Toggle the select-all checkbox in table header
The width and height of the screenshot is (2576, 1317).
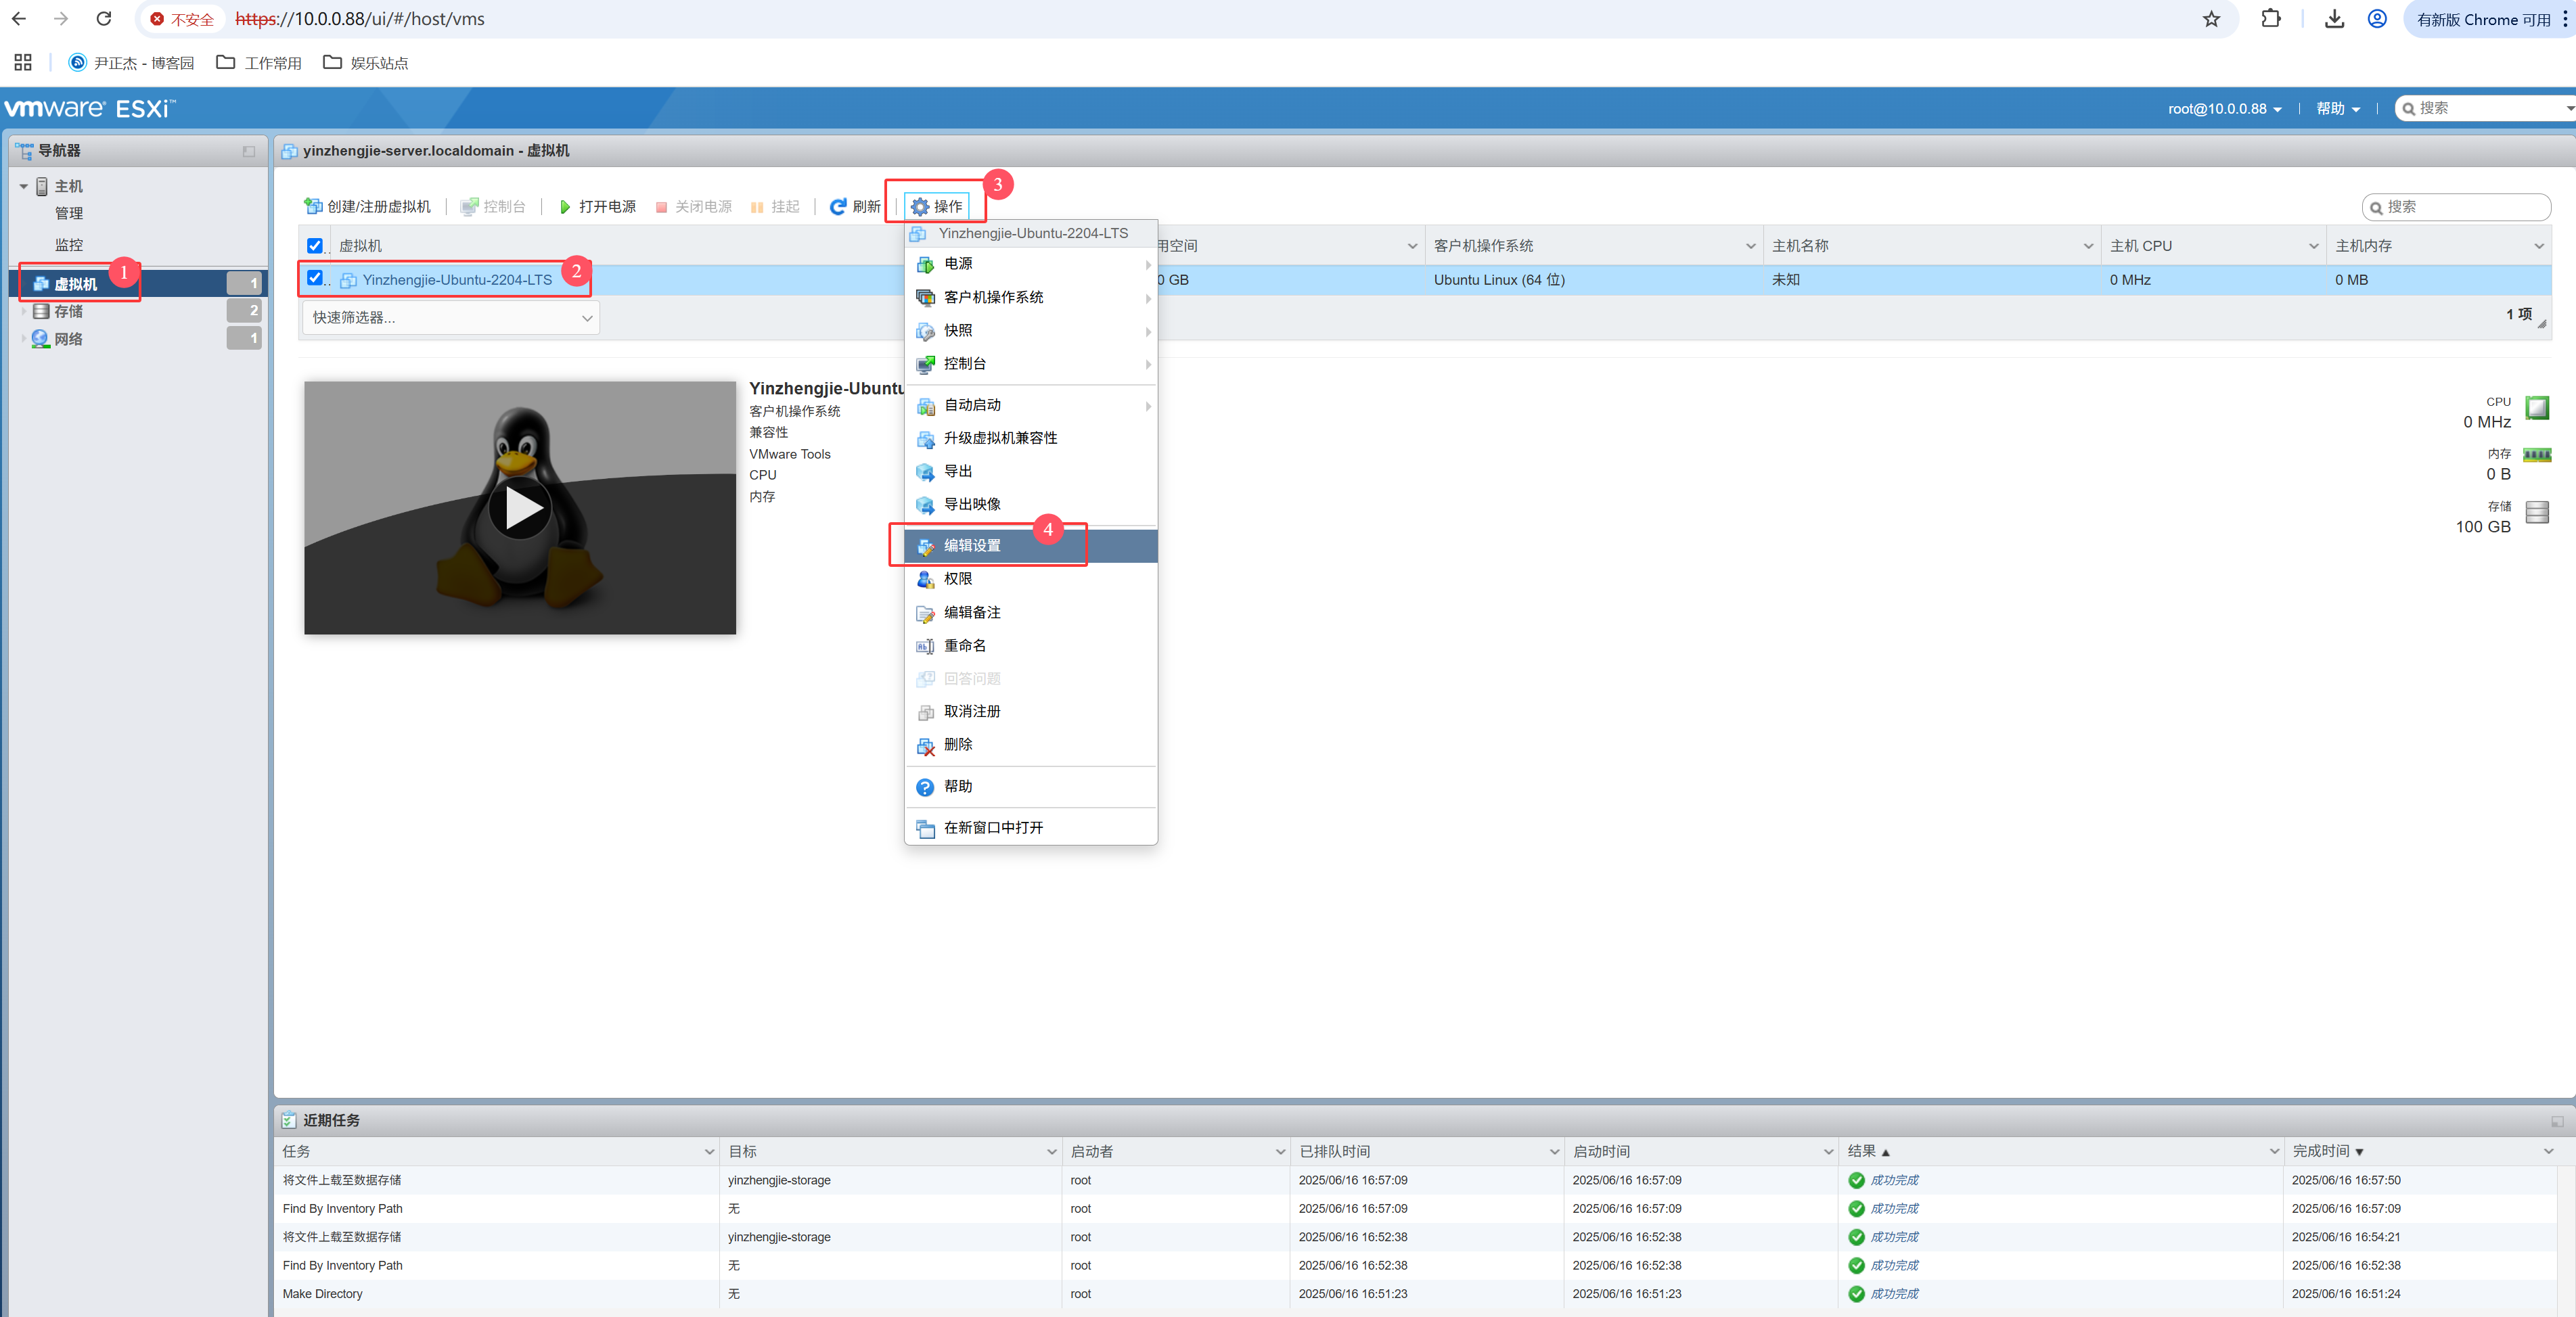coord(315,245)
